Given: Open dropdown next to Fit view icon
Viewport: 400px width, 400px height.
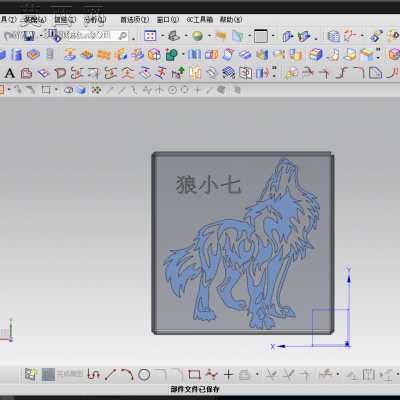Looking at the screenshot, I should [x=163, y=36].
